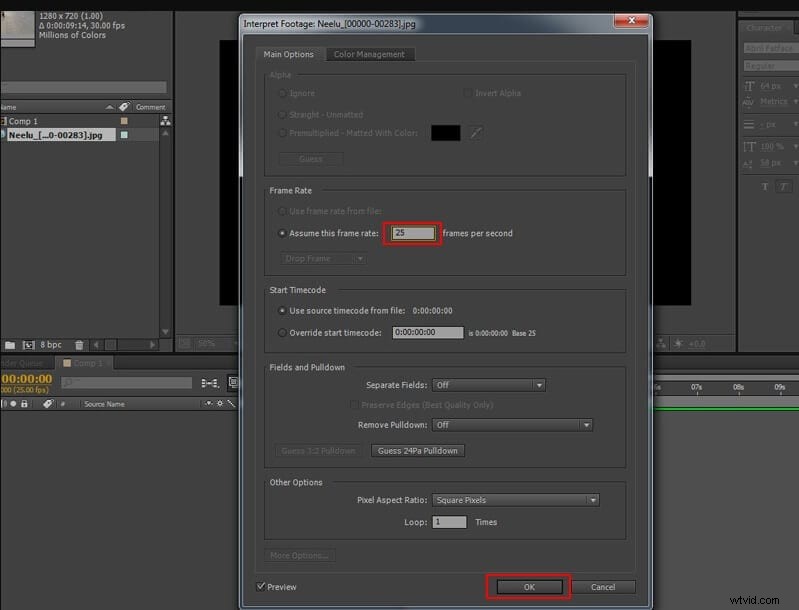
Task: Click the Override start timecode input field
Action: pos(428,332)
